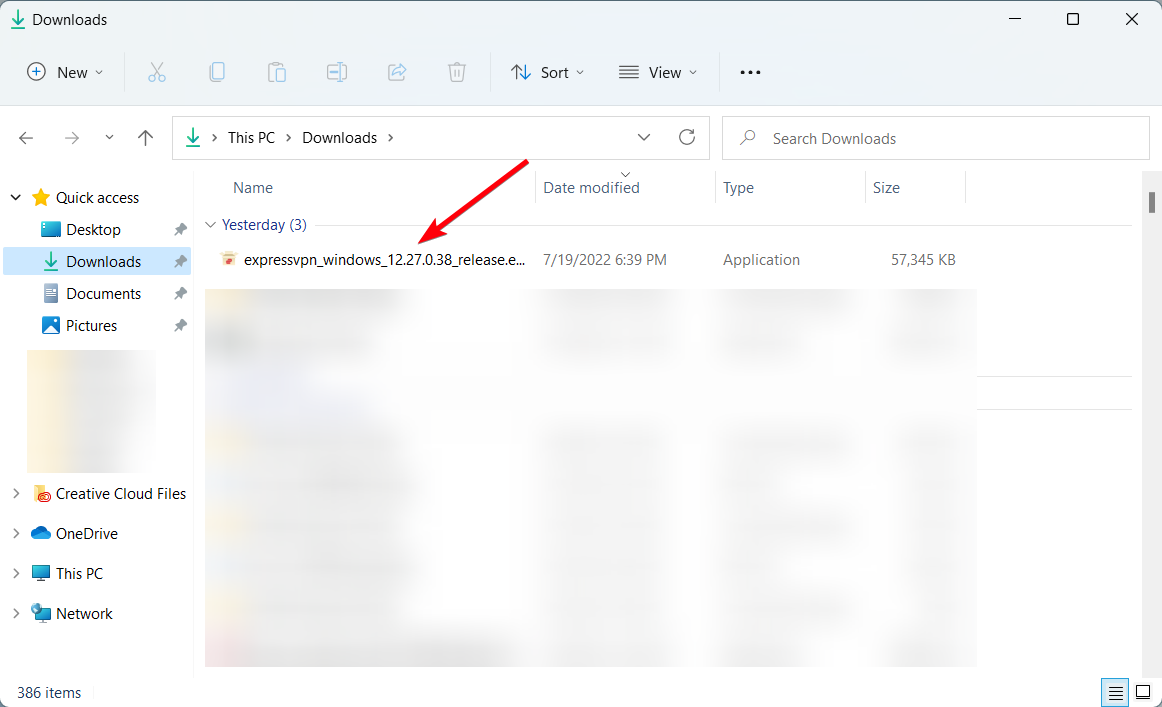Image resolution: width=1162 pixels, height=707 pixels.
Task: Open the See more three-dots menu
Action: click(750, 72)
